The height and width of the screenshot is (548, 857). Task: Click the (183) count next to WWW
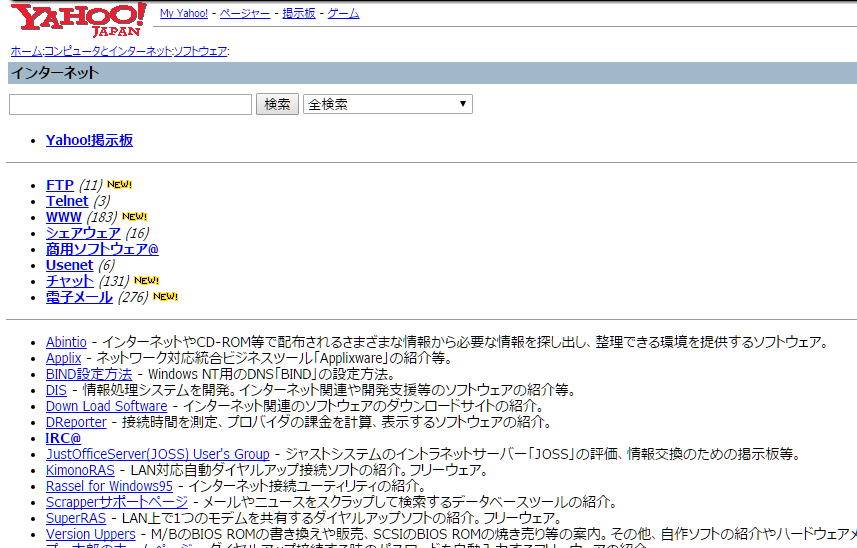pyautogui.click(x=102, y=217)
